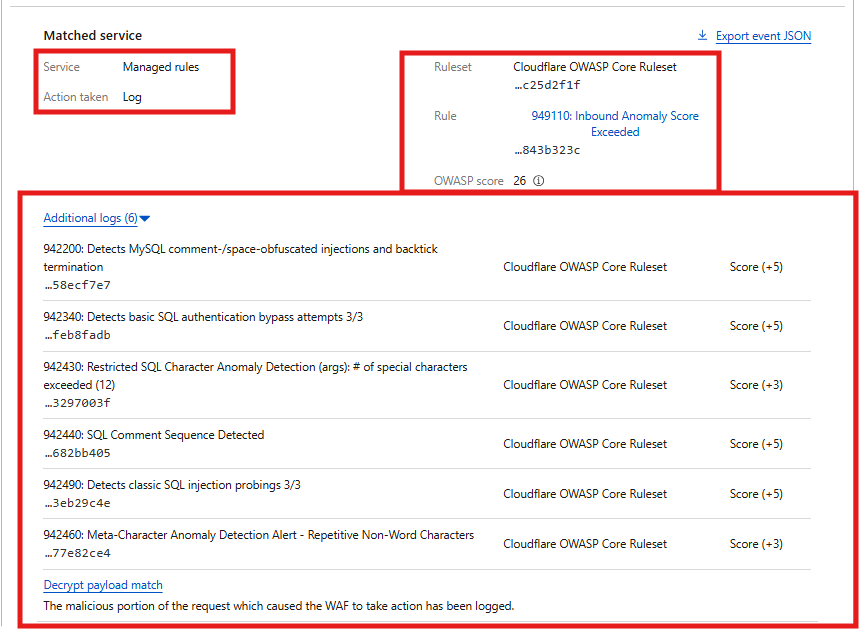Click the Additional logs (6) label
This screenshot has width=866, height=630.
90,218
